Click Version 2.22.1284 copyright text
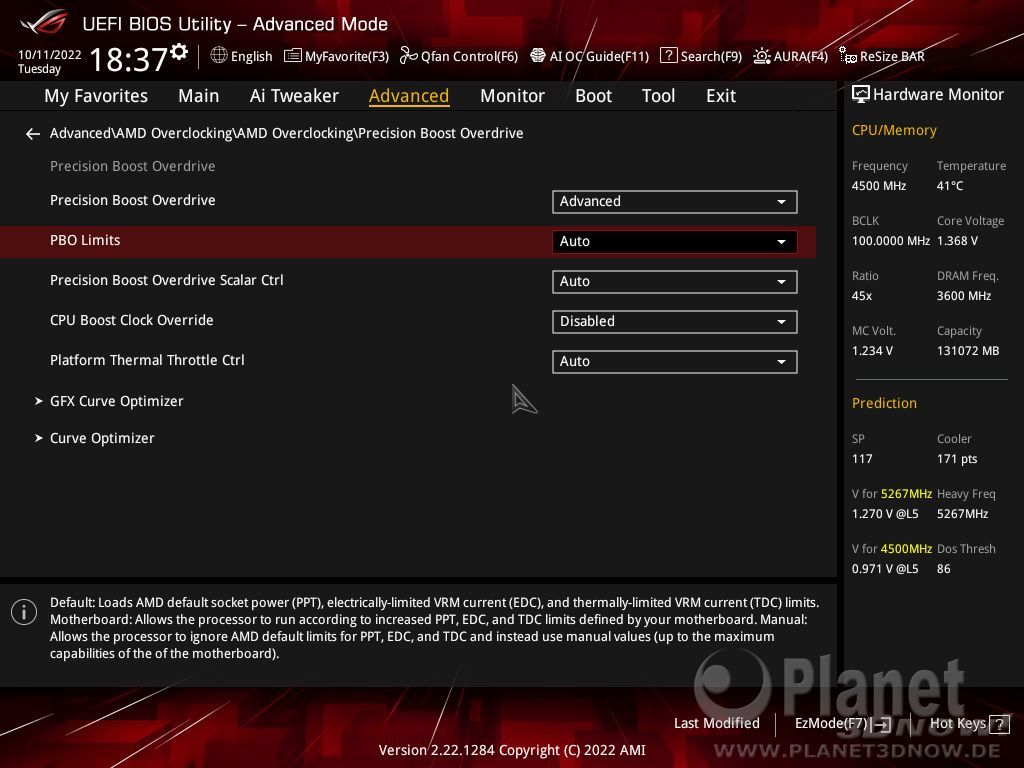This screenshot has width=1024, height=768. [512, 750]
